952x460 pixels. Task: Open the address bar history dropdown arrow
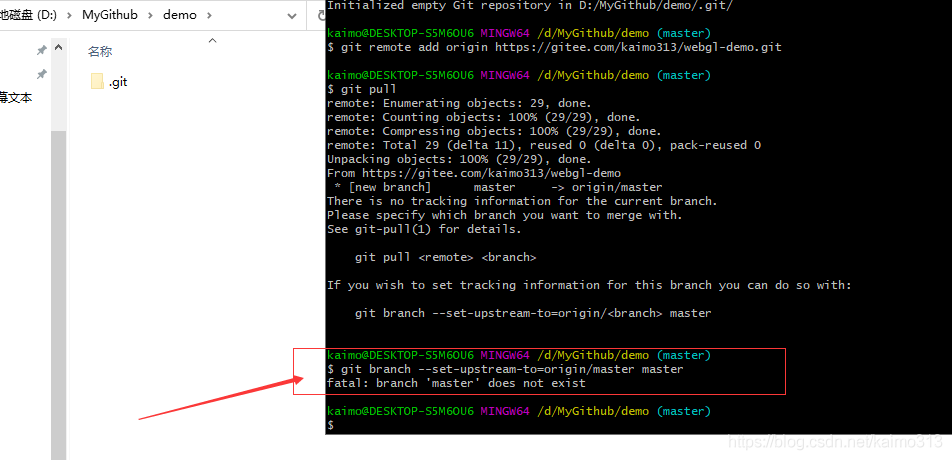(291, 16)
